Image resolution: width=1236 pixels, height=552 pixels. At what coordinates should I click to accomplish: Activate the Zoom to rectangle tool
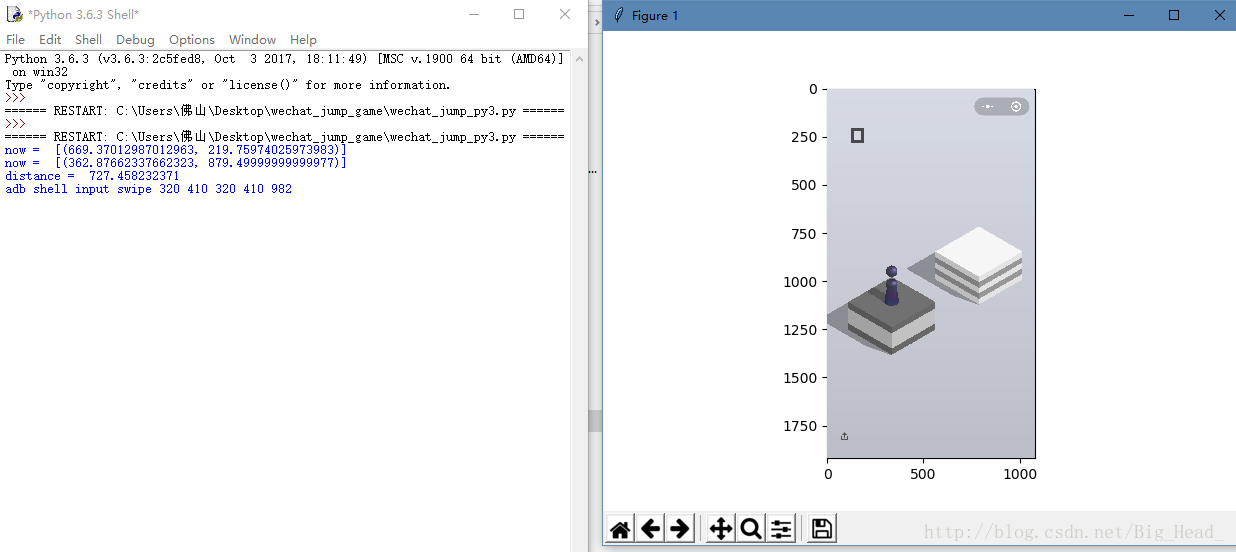(751, 529)
